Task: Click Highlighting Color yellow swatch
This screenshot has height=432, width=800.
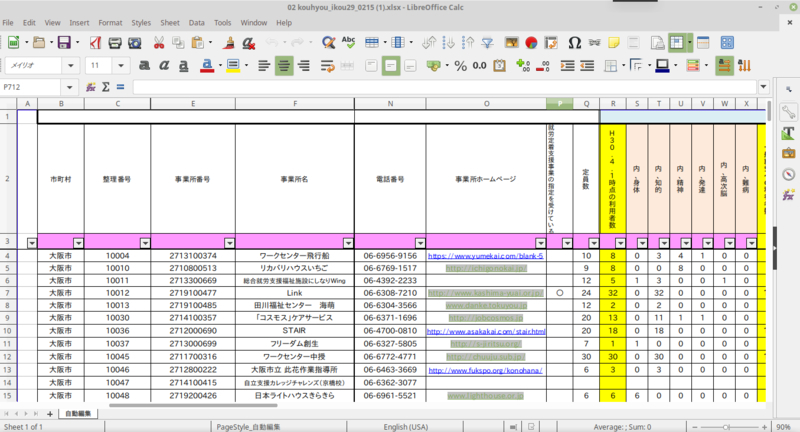Action: click(x=233, y=66)
